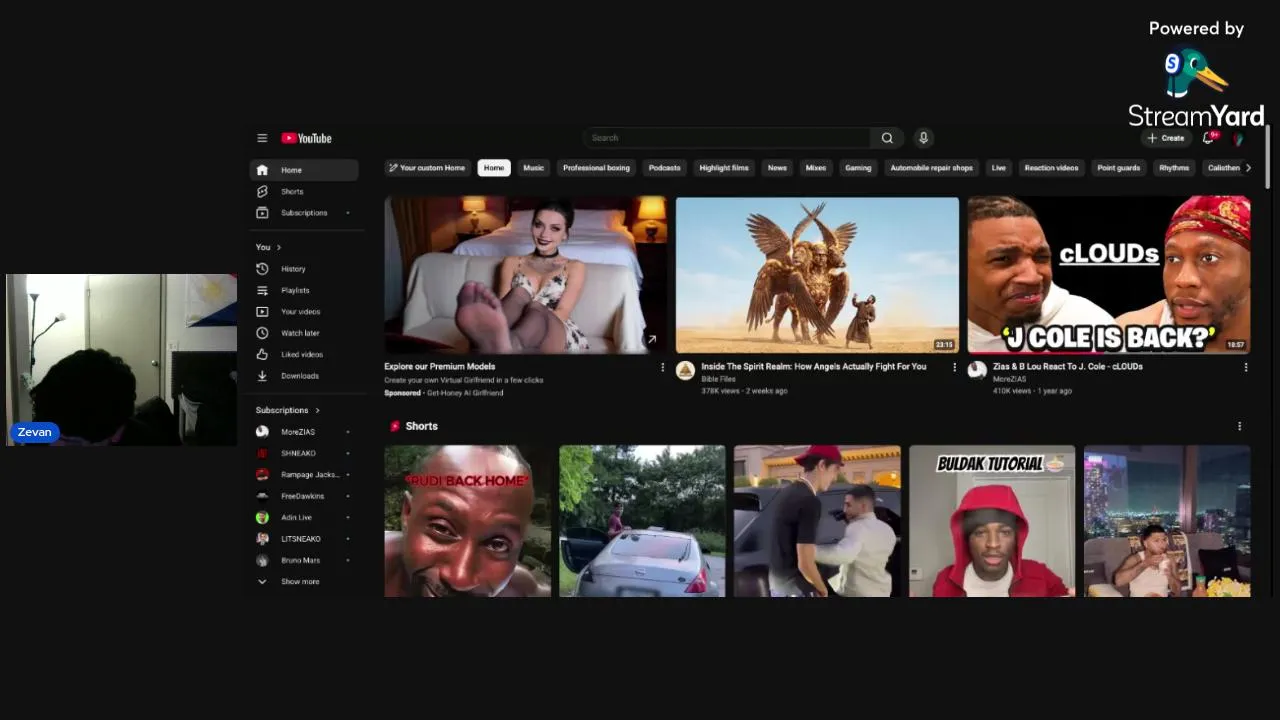Select Reaction videos chip

click(x=1051, y=168)
